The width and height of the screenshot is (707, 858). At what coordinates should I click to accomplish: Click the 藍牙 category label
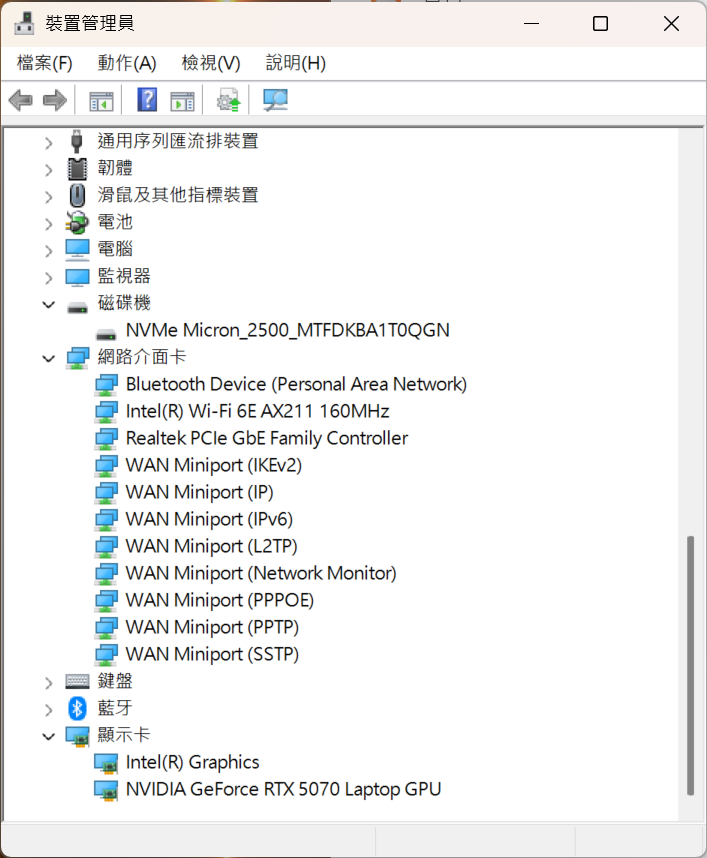point(115,708)
